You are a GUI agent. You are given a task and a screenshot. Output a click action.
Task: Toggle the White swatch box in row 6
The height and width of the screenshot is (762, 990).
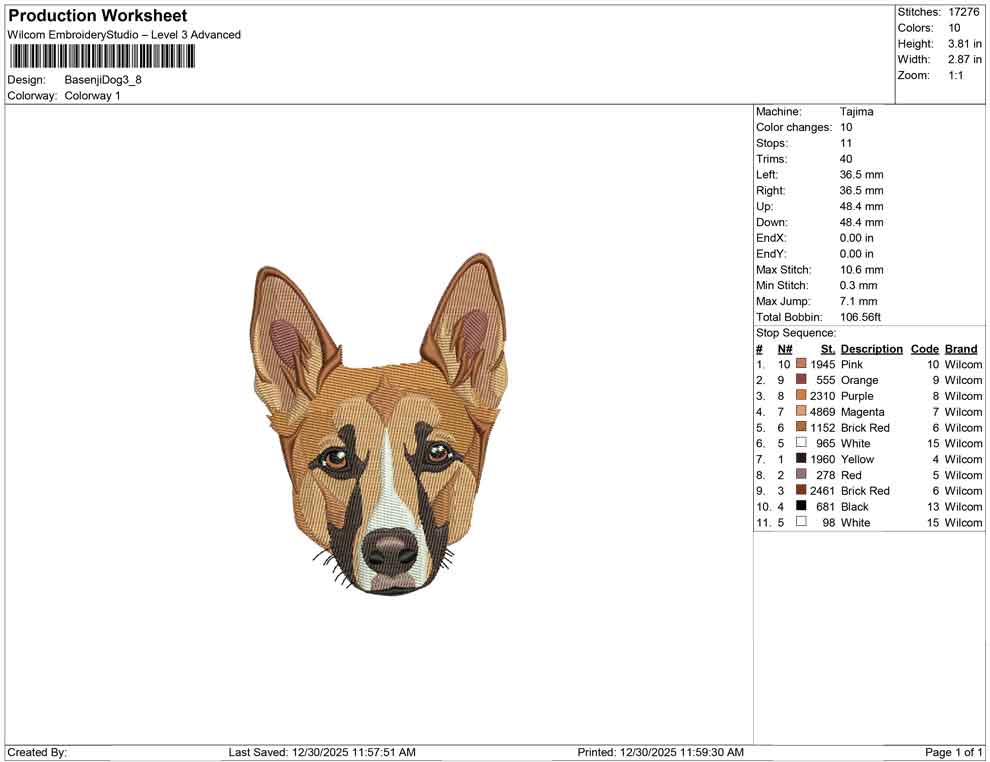click(800, 443)
